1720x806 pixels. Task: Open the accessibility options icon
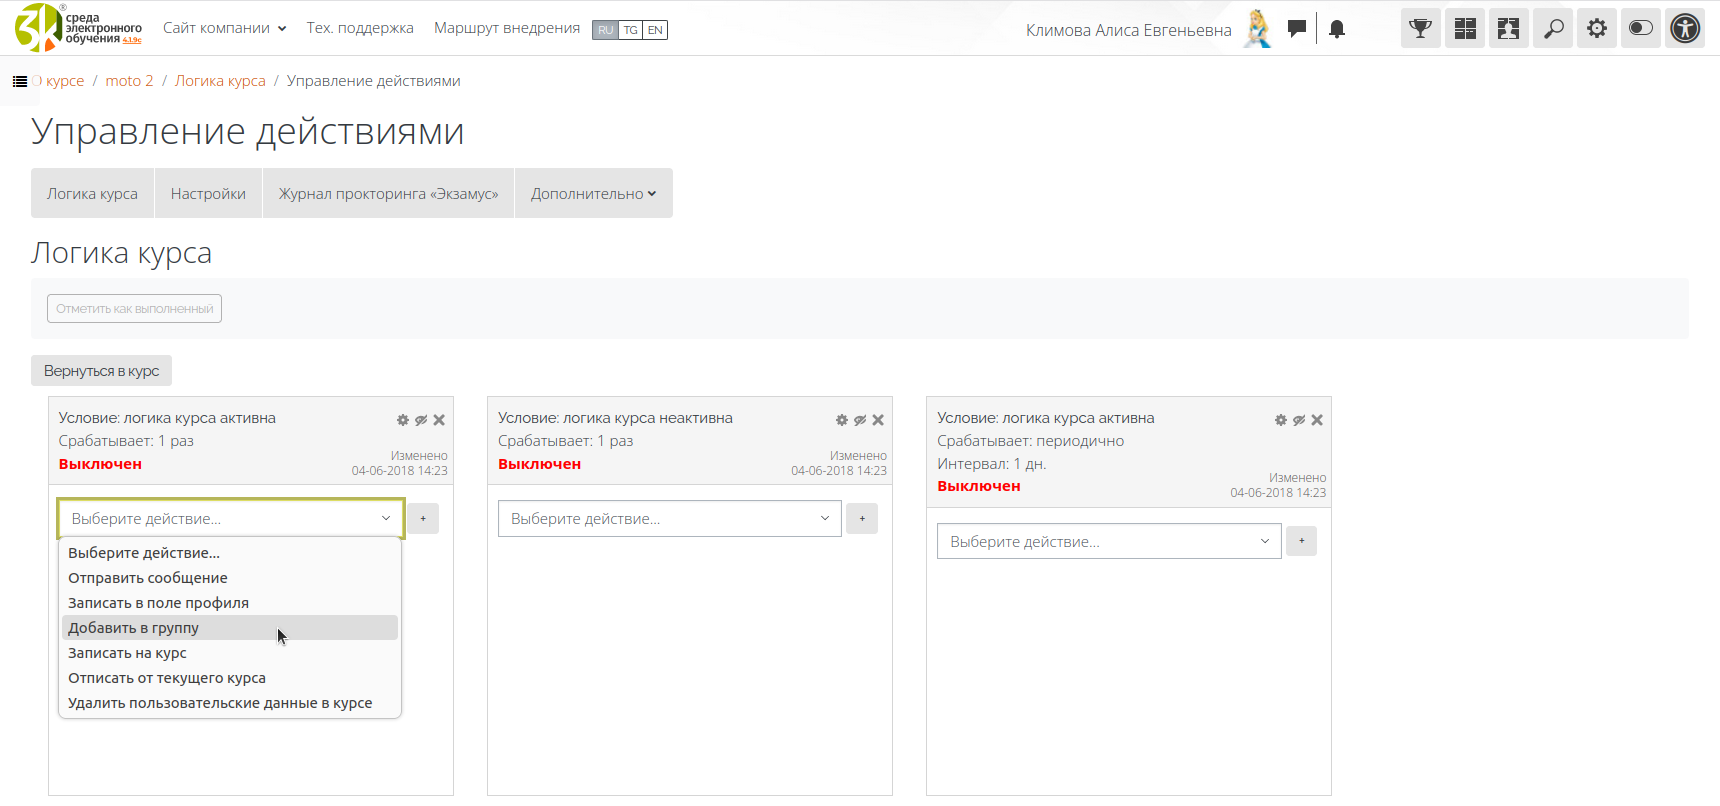coord(1685,29)
